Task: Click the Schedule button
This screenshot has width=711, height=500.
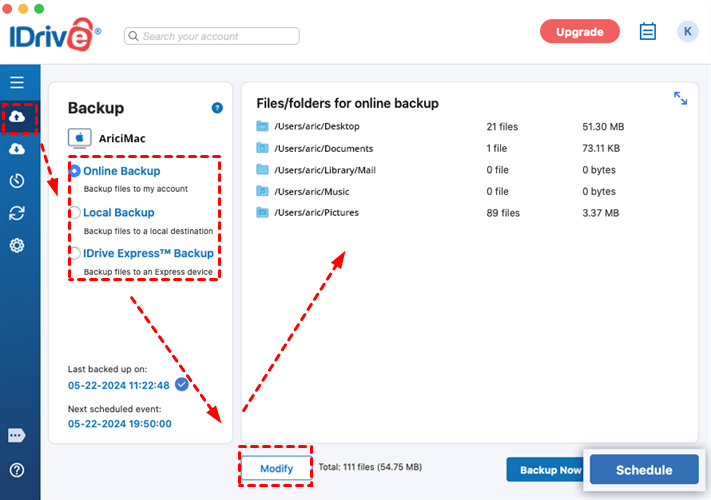Action: [644, 470]
